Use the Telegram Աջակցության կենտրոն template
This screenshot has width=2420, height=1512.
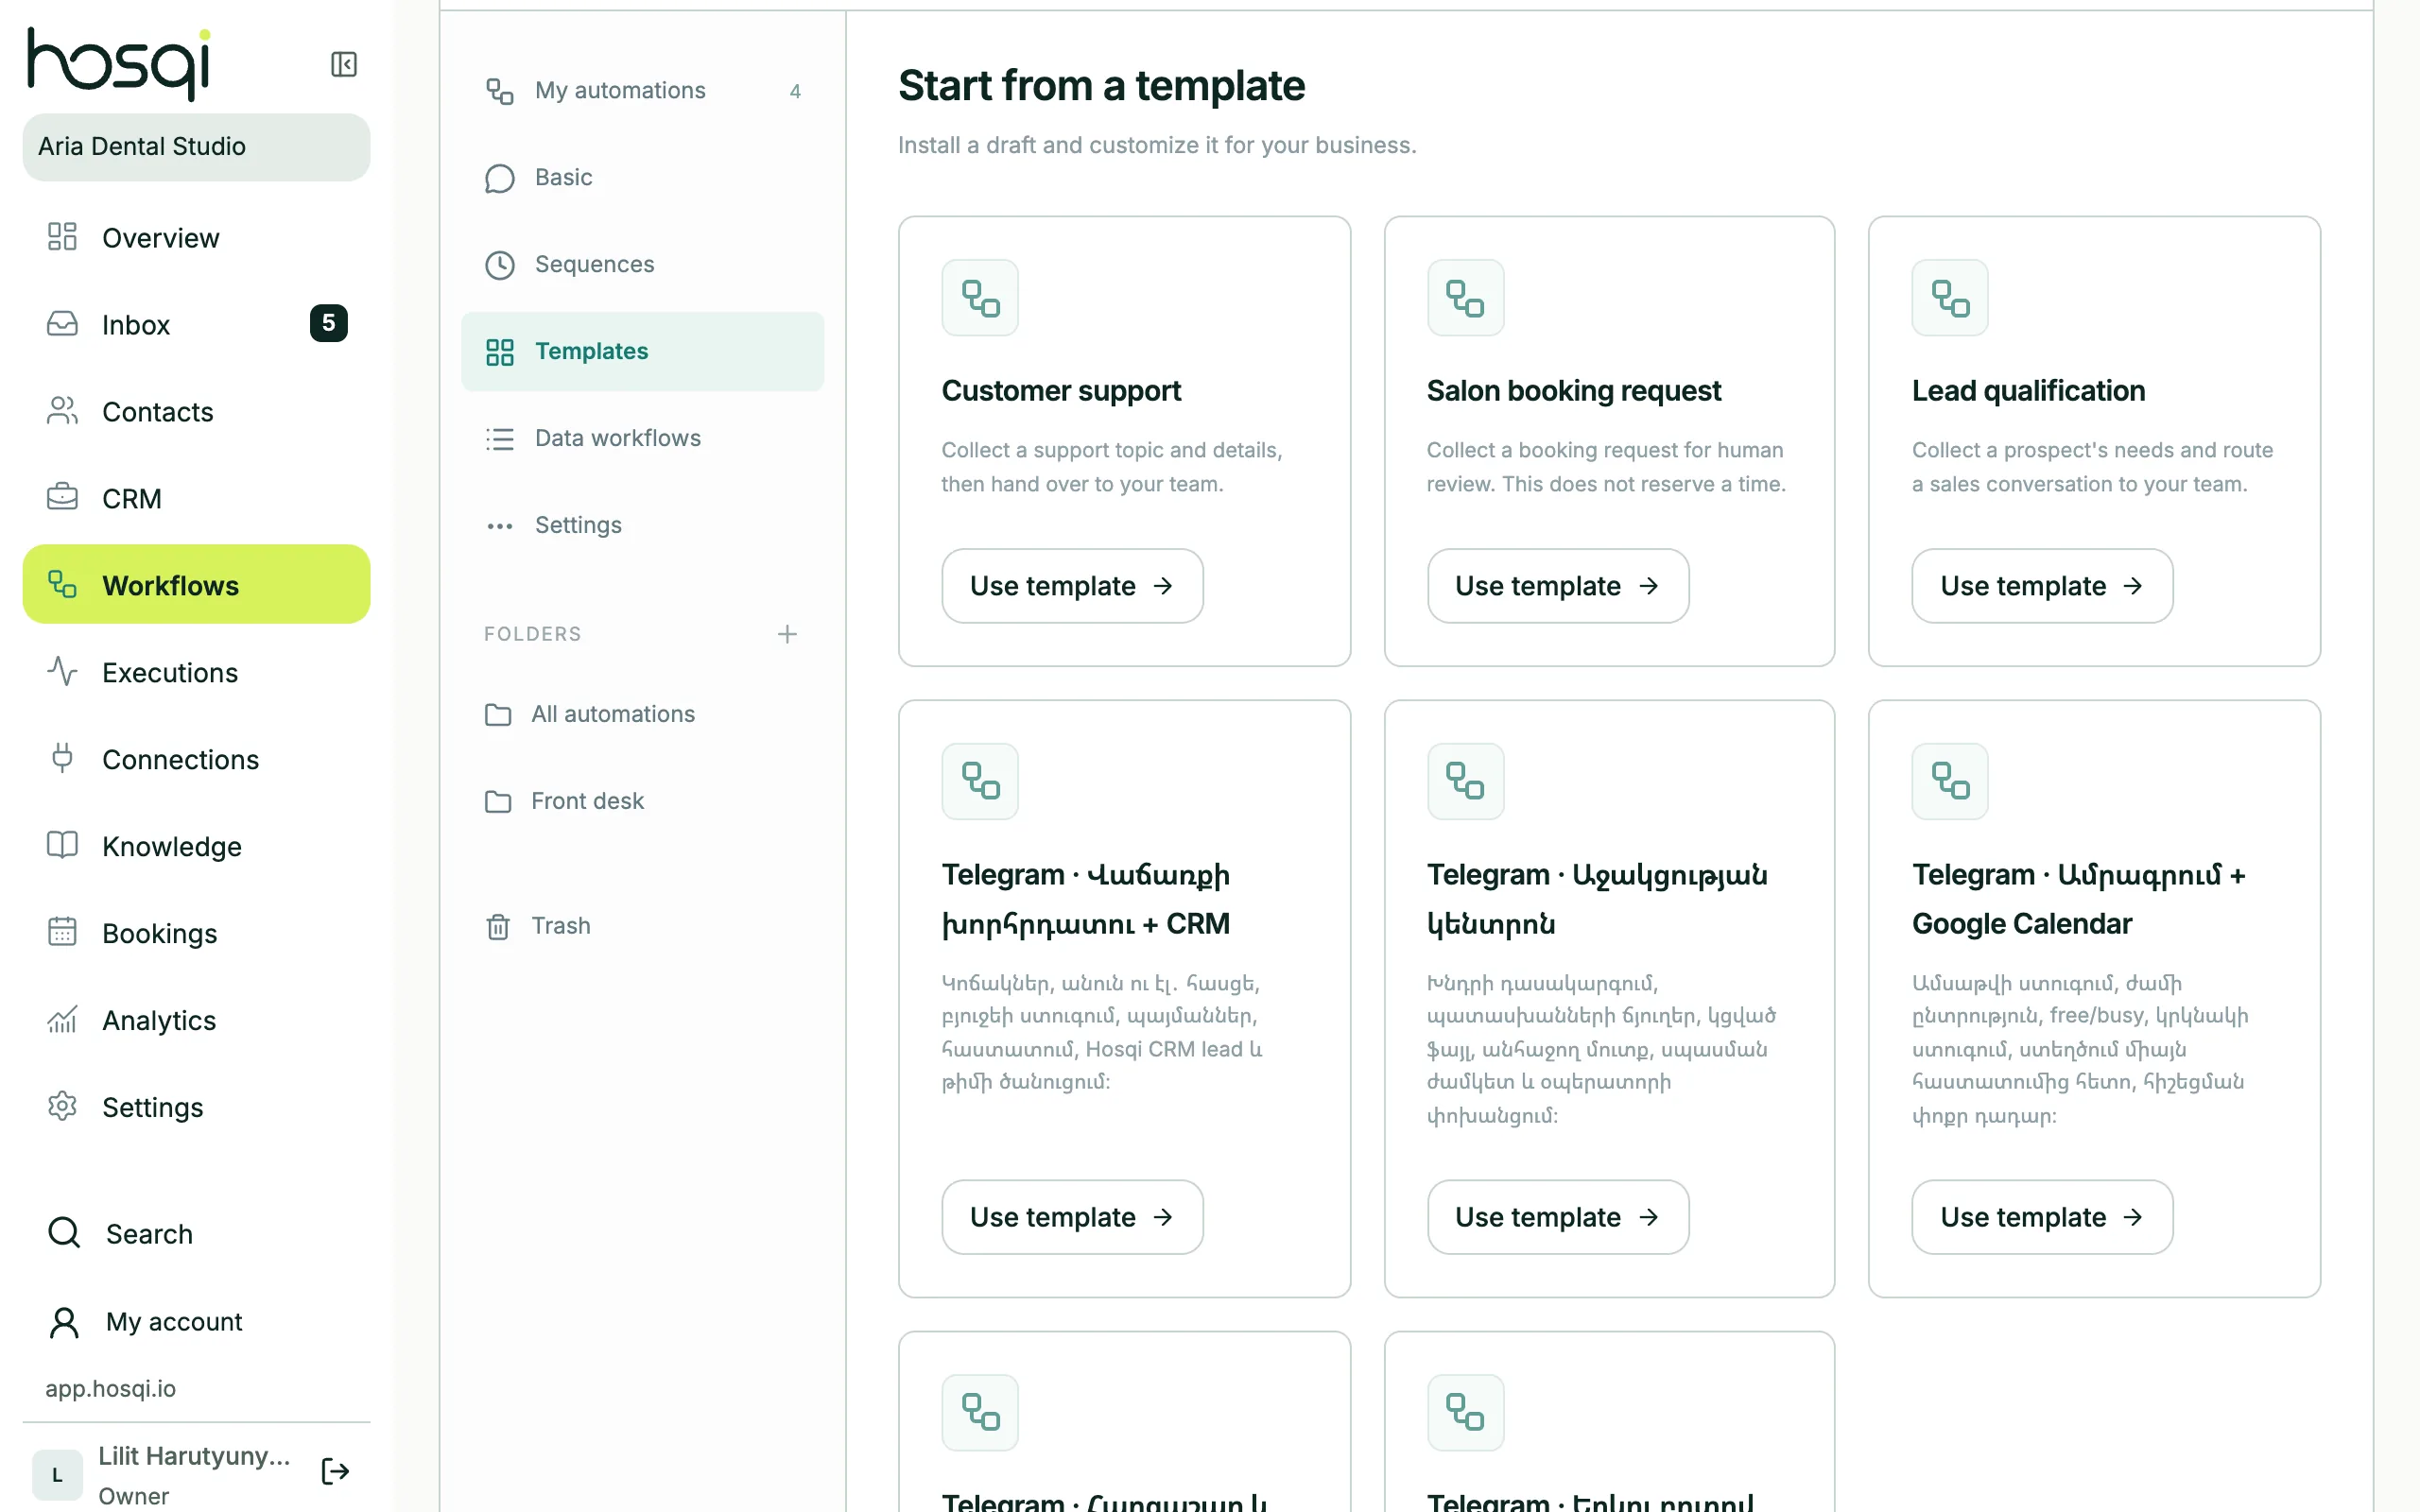pyautogui.click(x=1557, y=1217)
